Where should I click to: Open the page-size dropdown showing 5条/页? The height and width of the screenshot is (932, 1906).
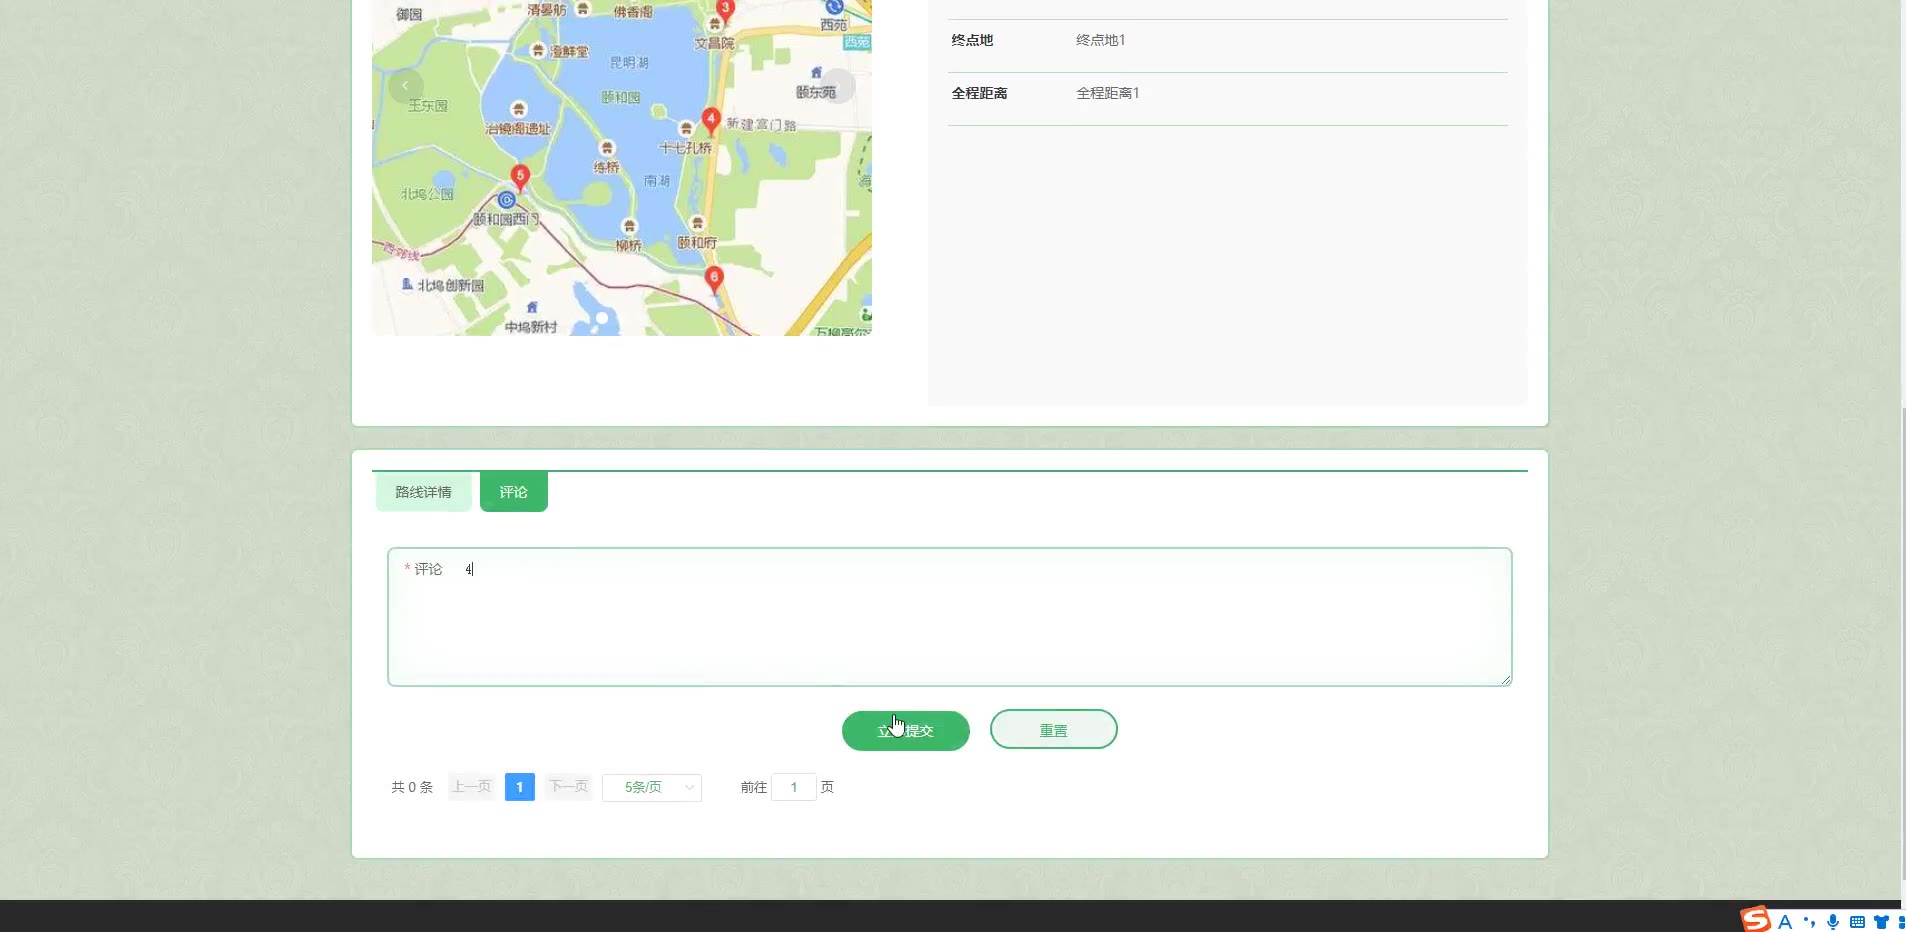(652, 787)
